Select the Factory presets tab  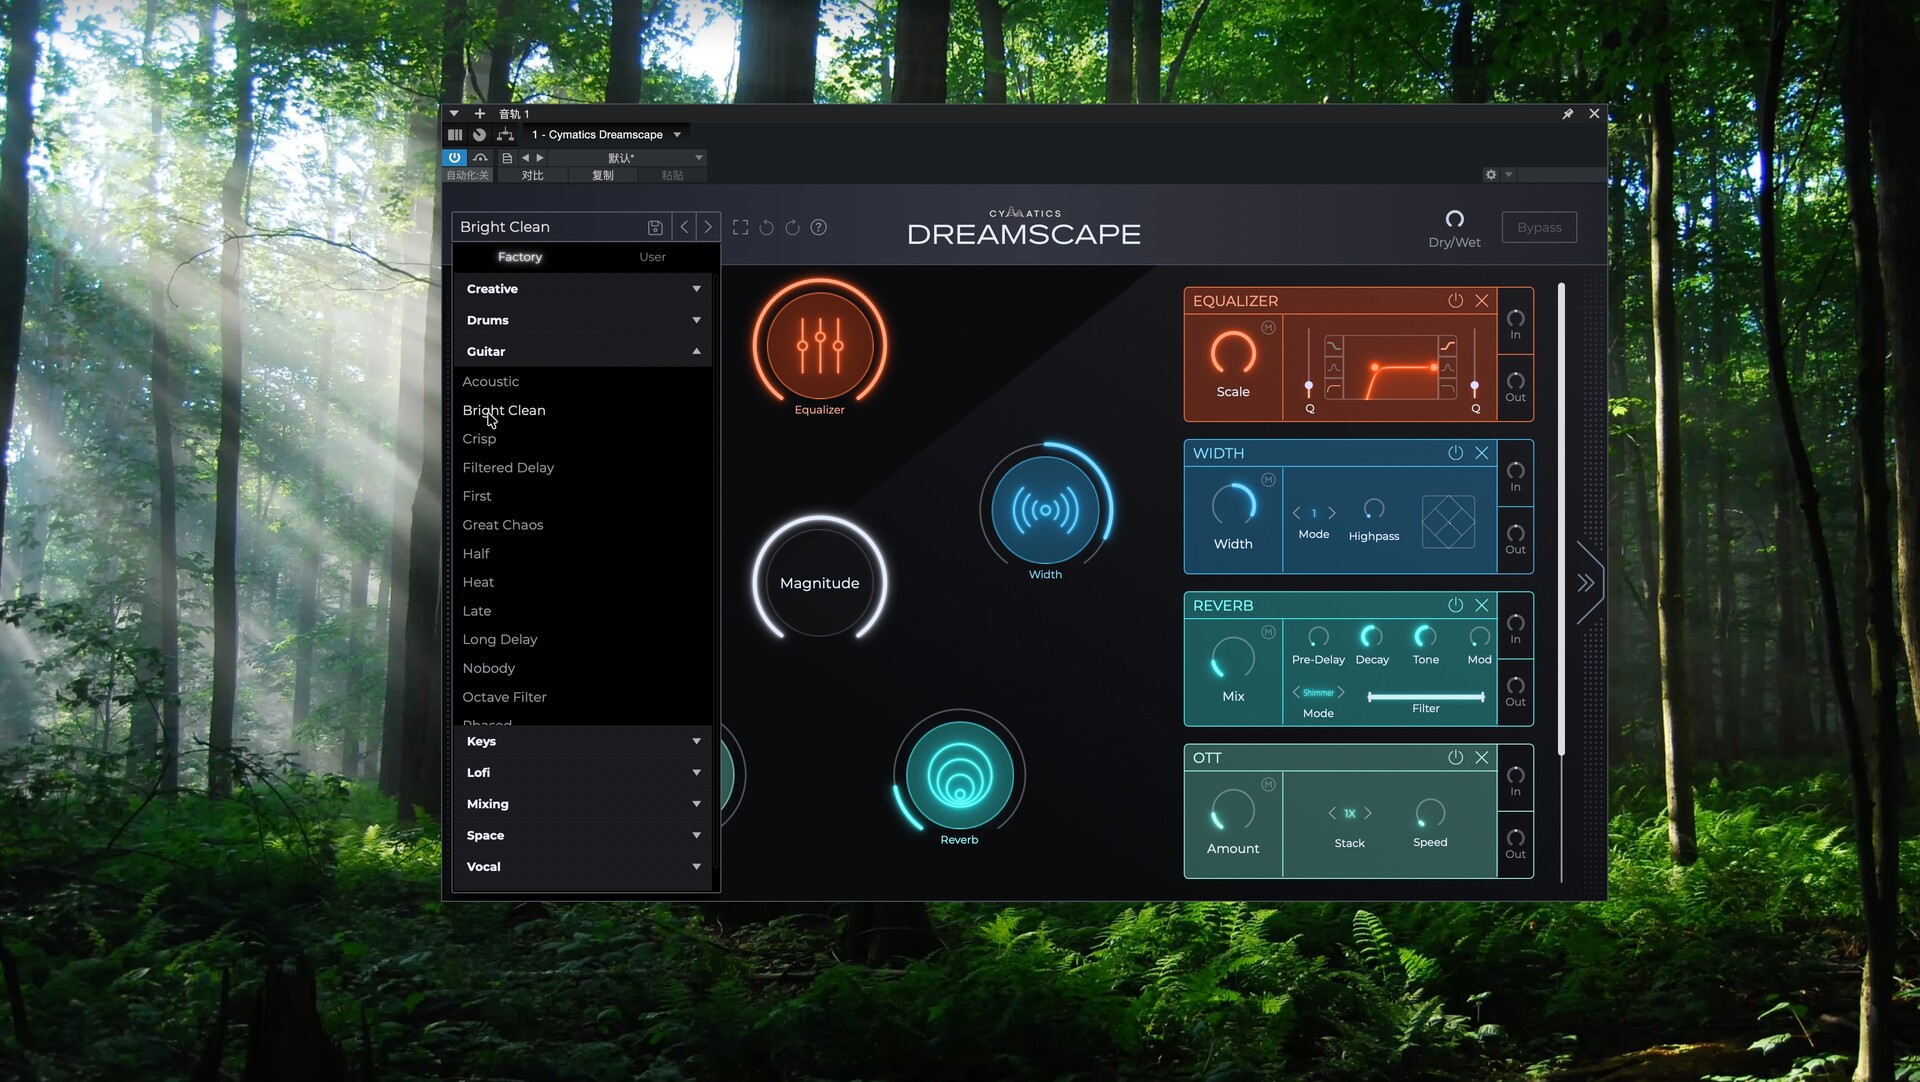520,256
